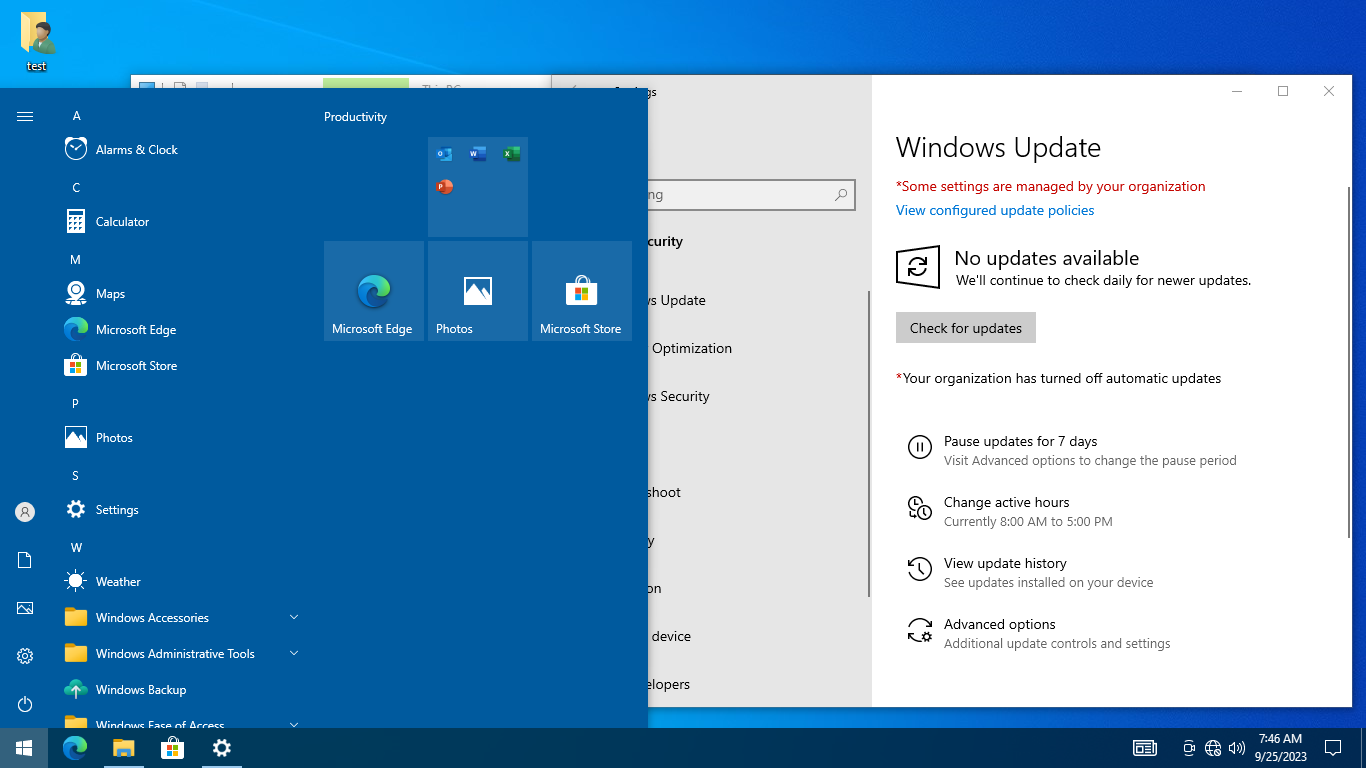The image size is (1366, 768).
Task: Click the Pause updates for 7 days icon
Action: tap(919, 447)
